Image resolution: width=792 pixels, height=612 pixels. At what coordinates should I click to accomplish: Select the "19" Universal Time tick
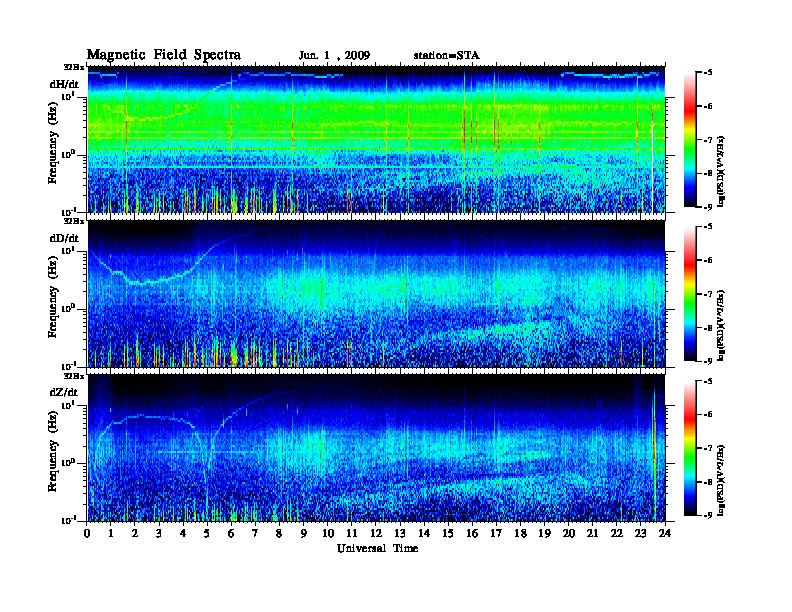coord(544,534)
